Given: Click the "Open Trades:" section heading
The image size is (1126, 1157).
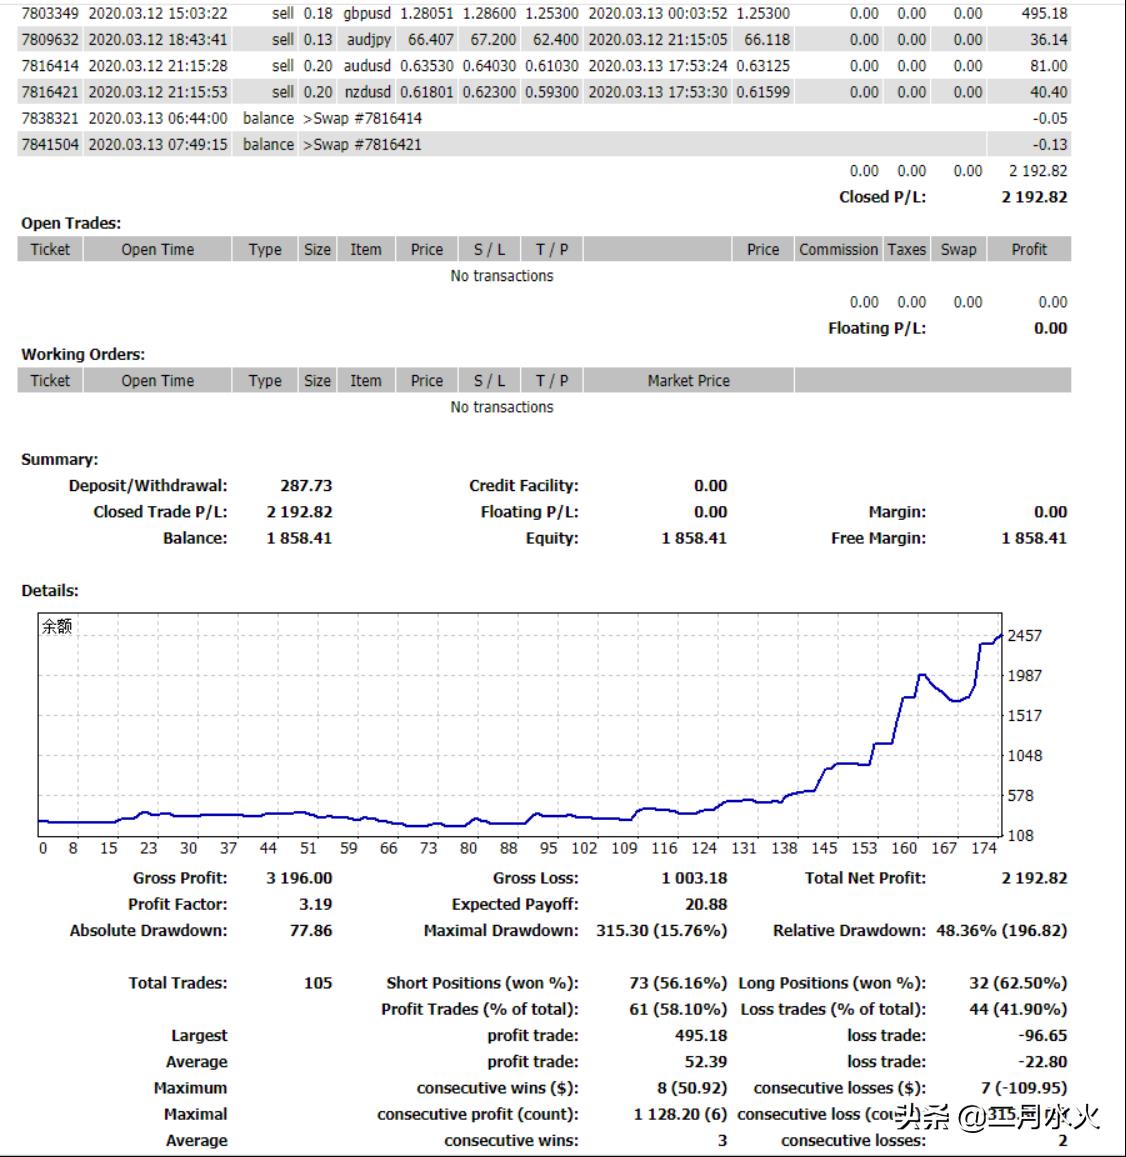Looking at the screenshot, I should click(x=71, y=223).
